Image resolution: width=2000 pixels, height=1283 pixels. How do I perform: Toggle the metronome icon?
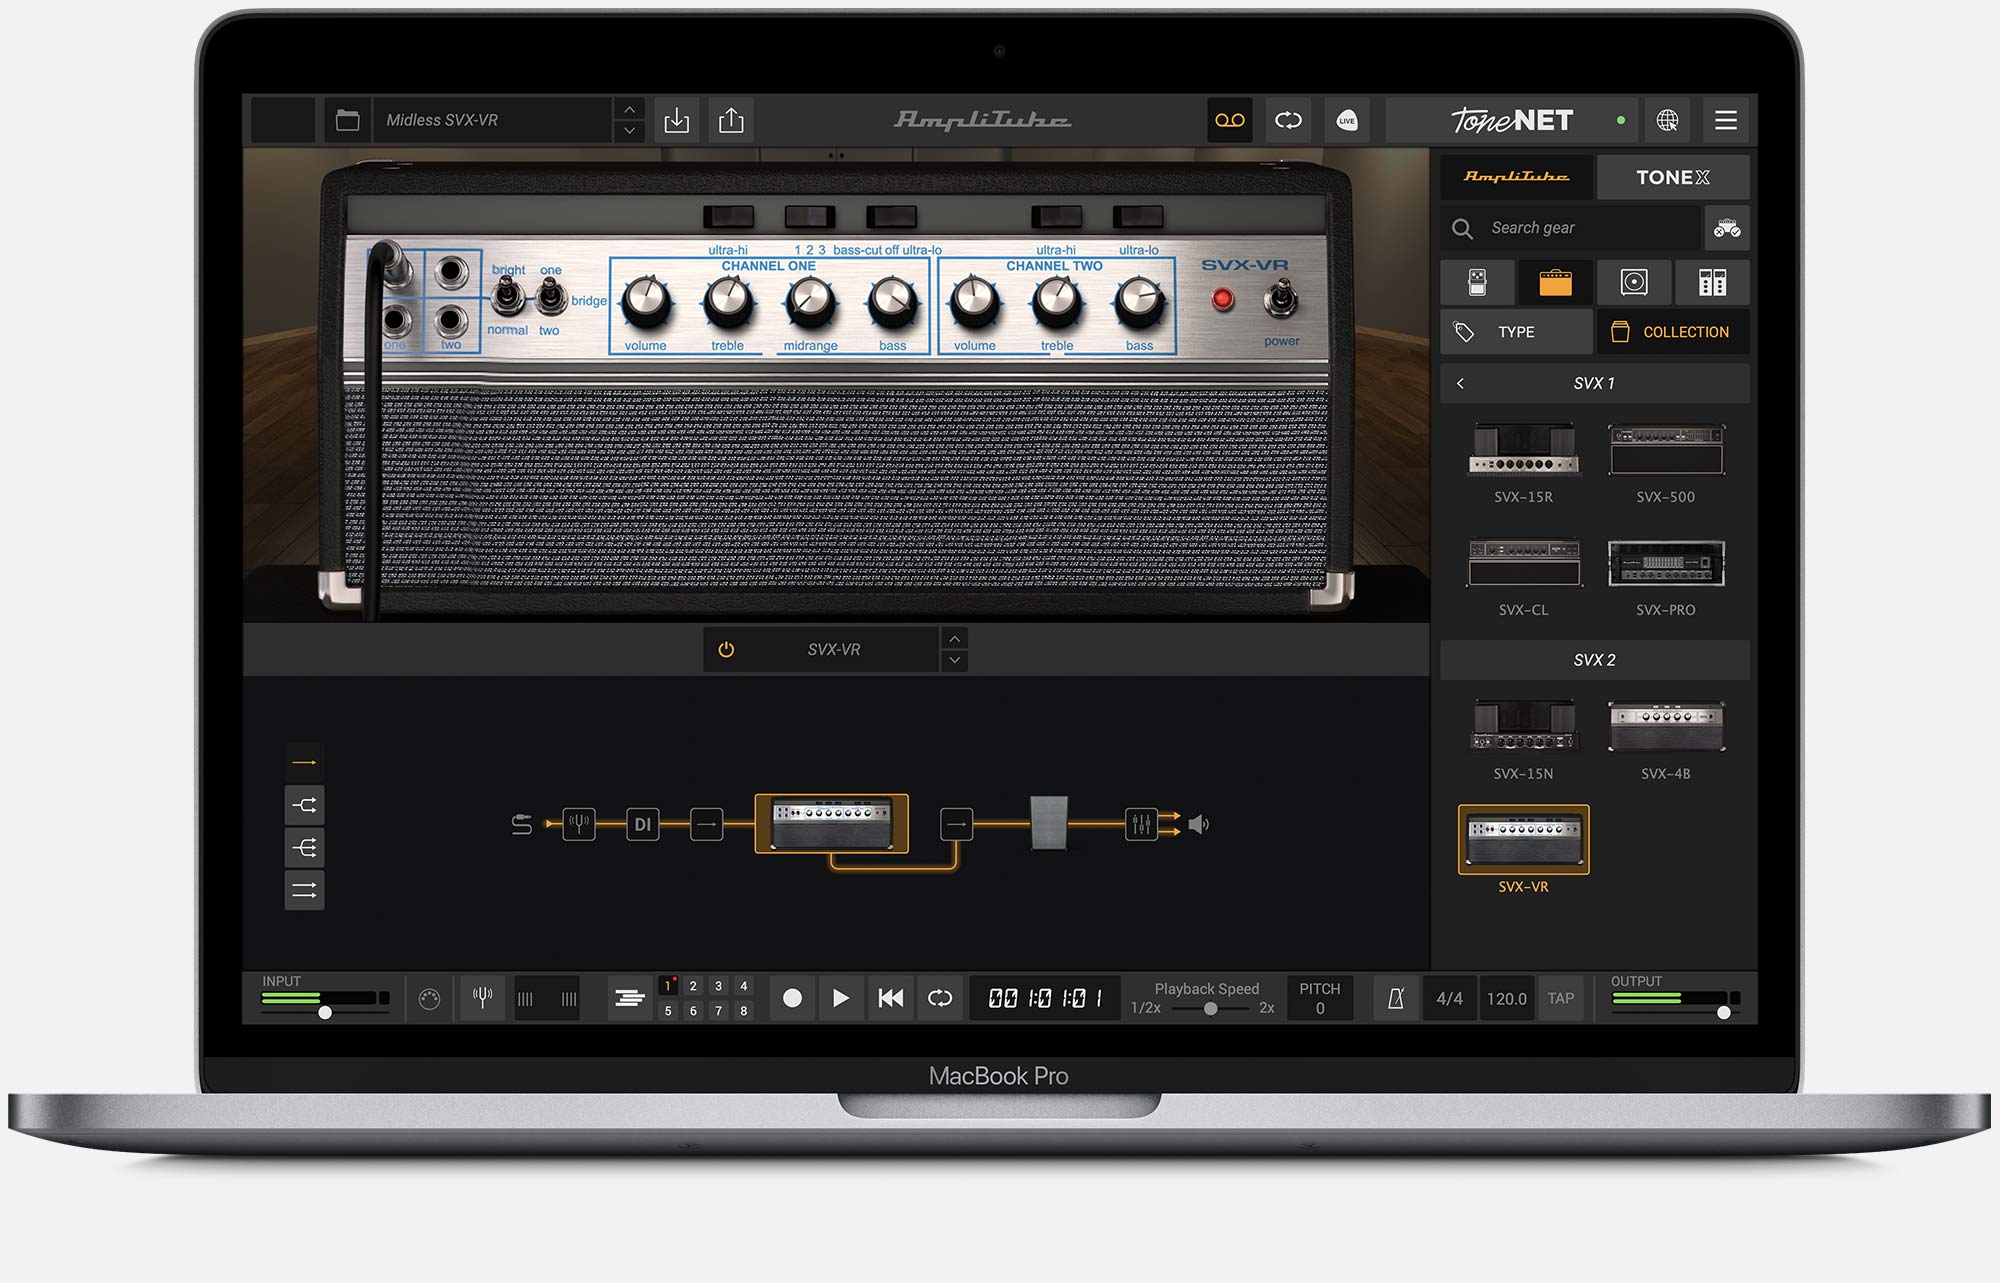click(x=1396, y=998)
